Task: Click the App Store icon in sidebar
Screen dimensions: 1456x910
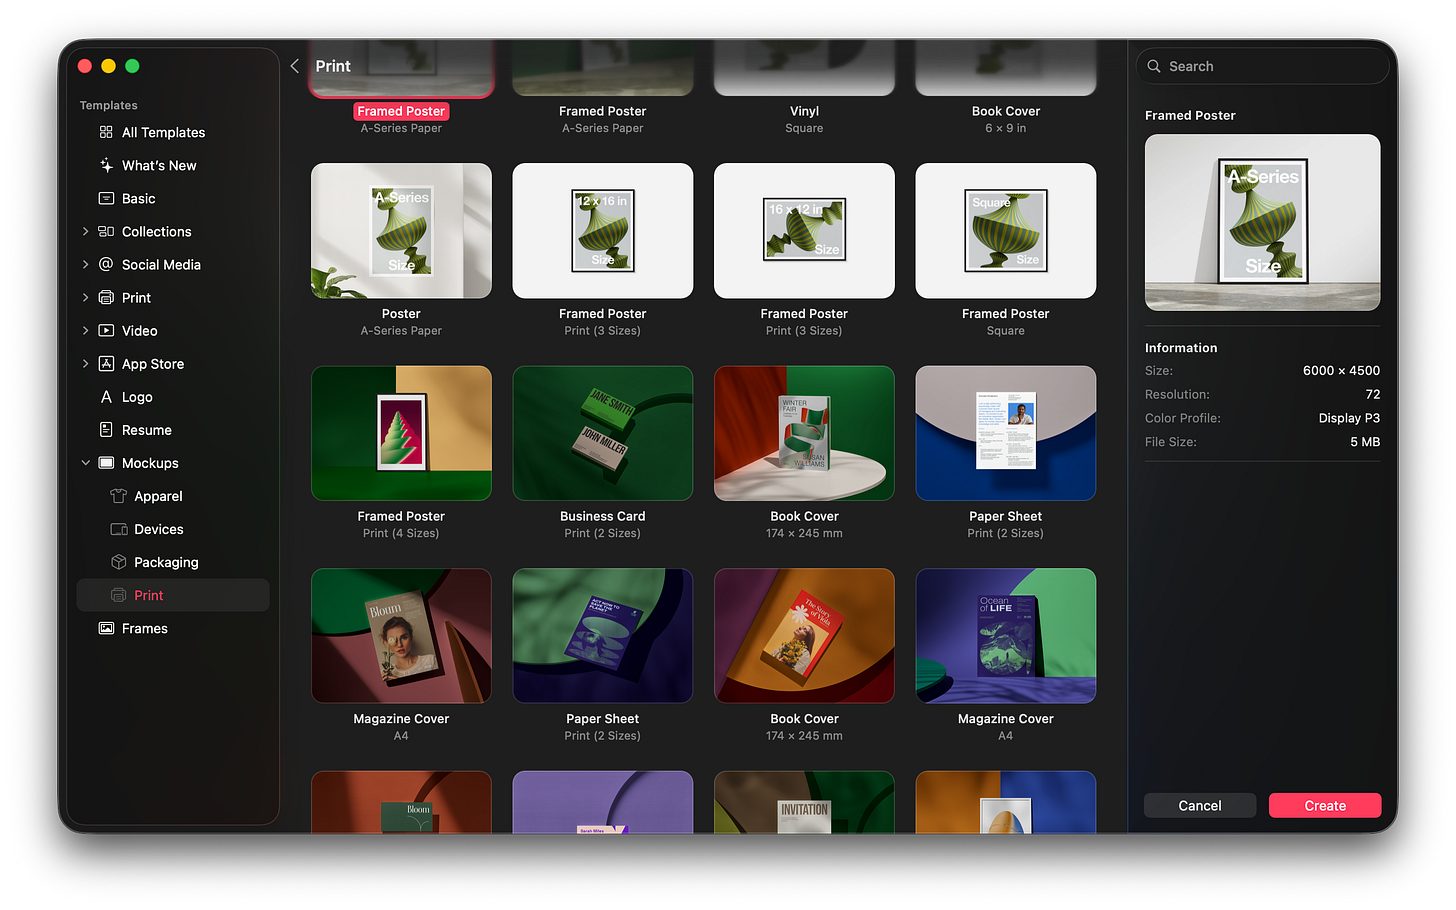Action: pos(106,363)
